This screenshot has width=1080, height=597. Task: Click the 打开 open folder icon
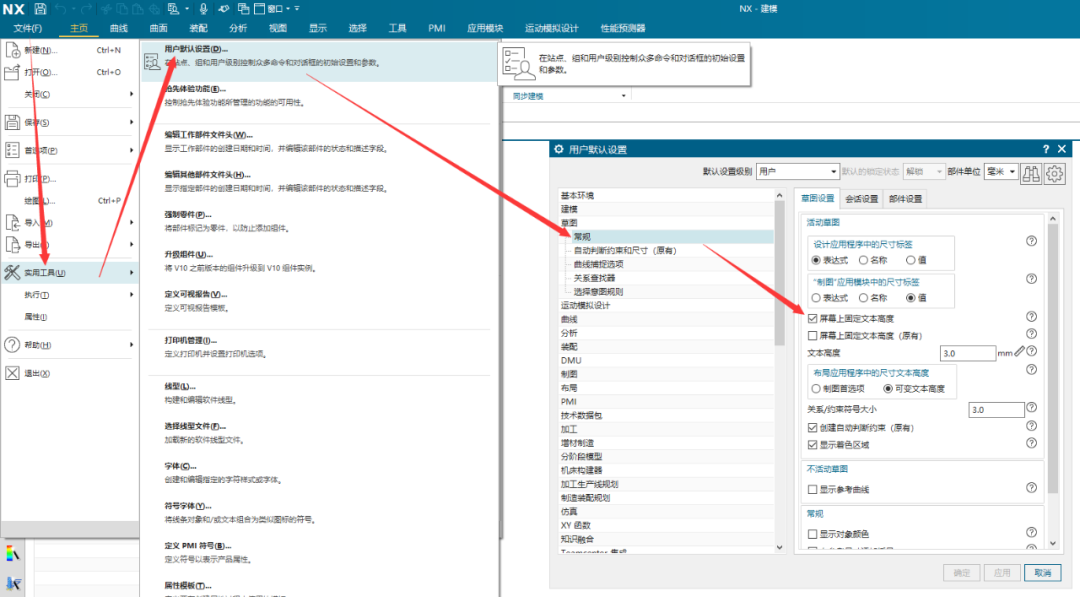(13, 72)
